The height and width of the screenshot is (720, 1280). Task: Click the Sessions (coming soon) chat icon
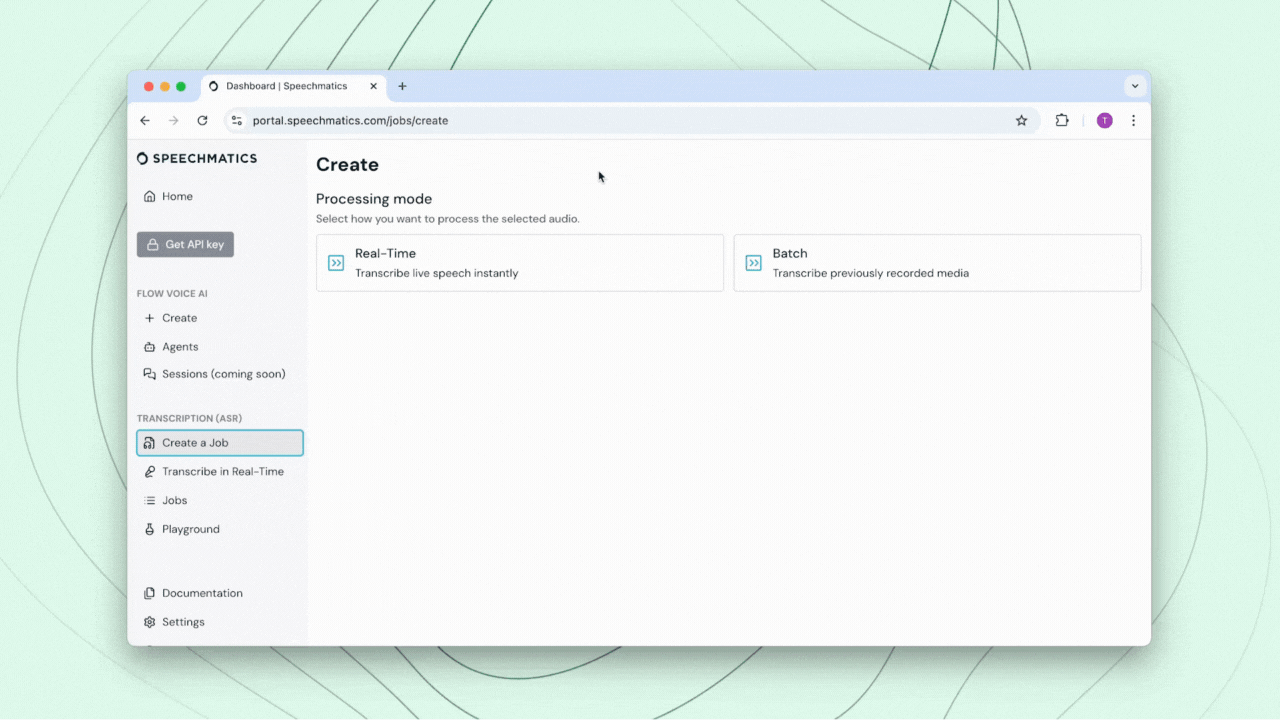(150, 374)
